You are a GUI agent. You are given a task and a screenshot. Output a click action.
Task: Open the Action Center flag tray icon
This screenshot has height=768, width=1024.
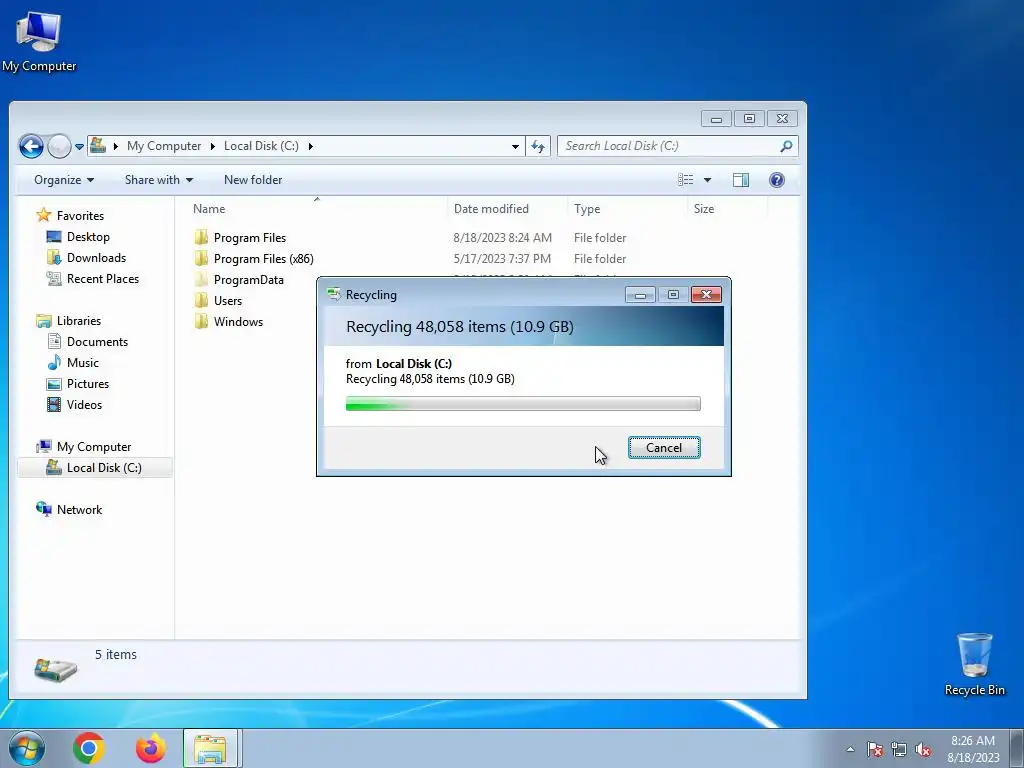pyautogui.click(x=875, y=749)
